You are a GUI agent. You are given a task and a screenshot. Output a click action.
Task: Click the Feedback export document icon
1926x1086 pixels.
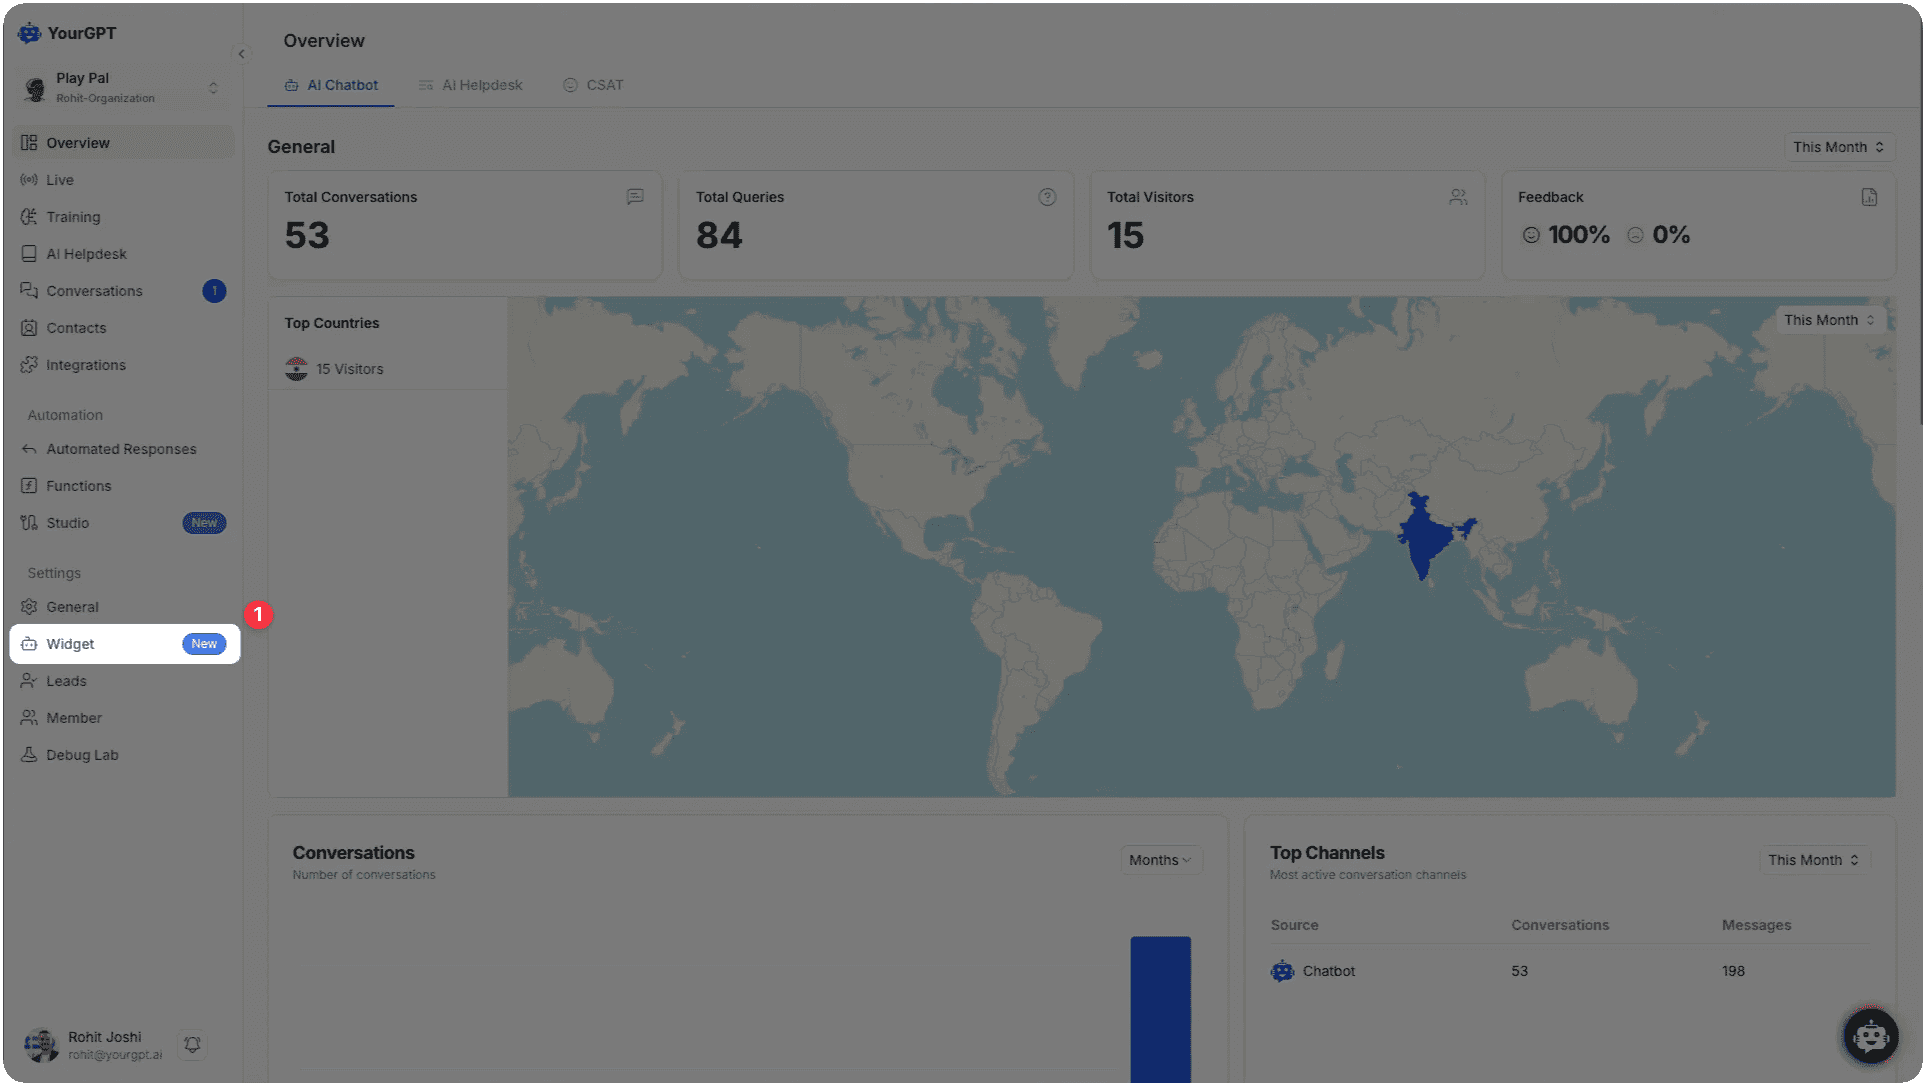click(x=1868, y=197)
